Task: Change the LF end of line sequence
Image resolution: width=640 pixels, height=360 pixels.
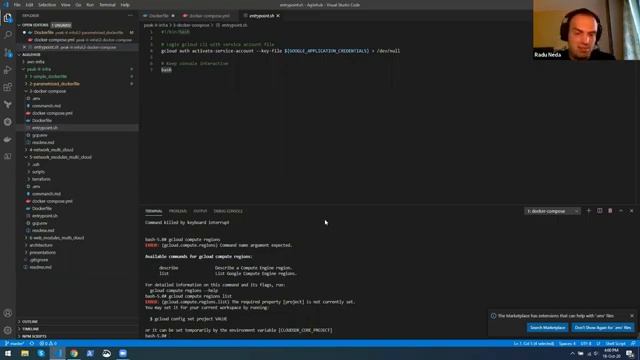Action: click(598, 343)
